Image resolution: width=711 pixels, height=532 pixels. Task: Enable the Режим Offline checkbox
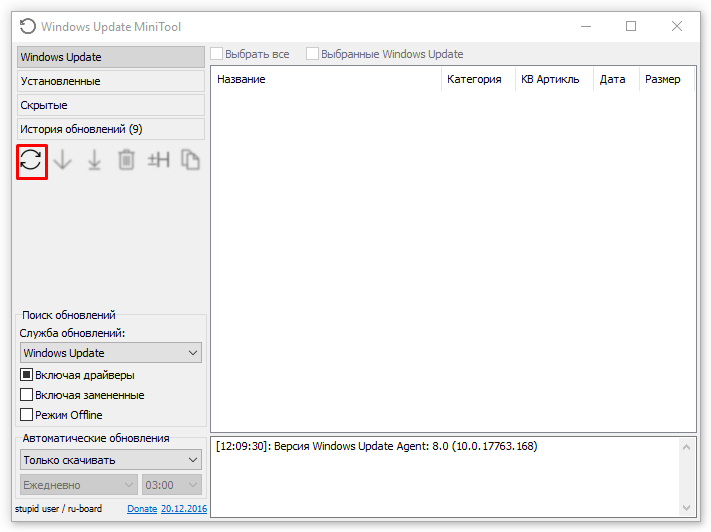[x=26, y=415]
